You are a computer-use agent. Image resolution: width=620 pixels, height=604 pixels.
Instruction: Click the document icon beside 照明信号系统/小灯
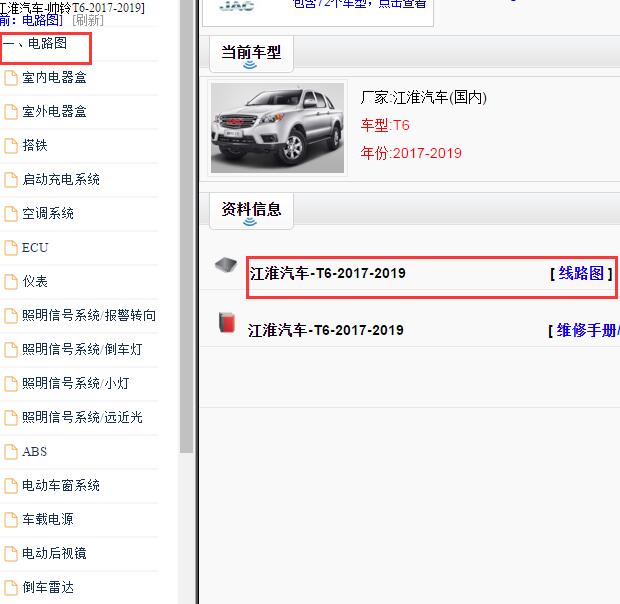11,384
